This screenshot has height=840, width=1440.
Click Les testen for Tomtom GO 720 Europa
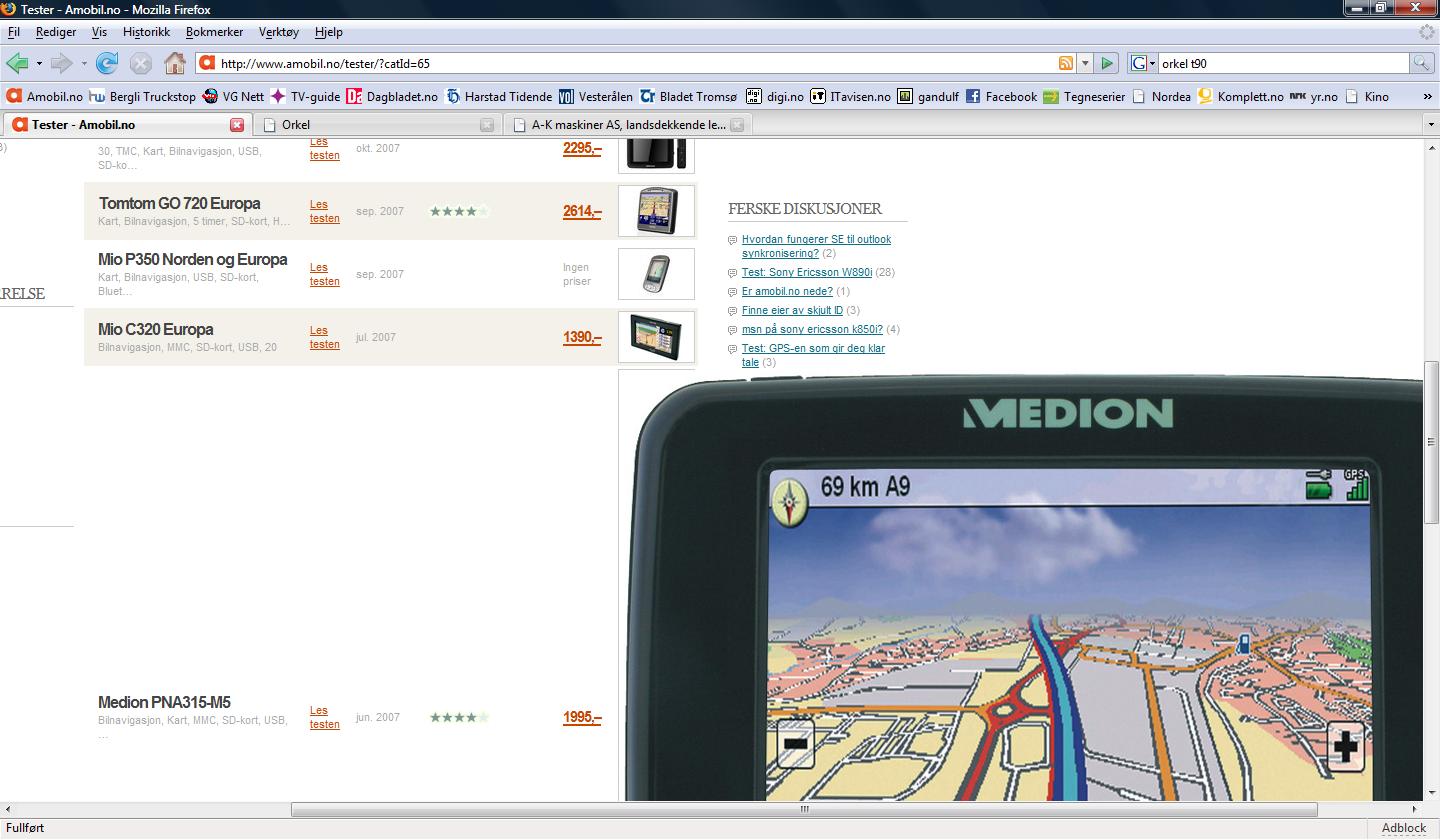tap(324, 211)
